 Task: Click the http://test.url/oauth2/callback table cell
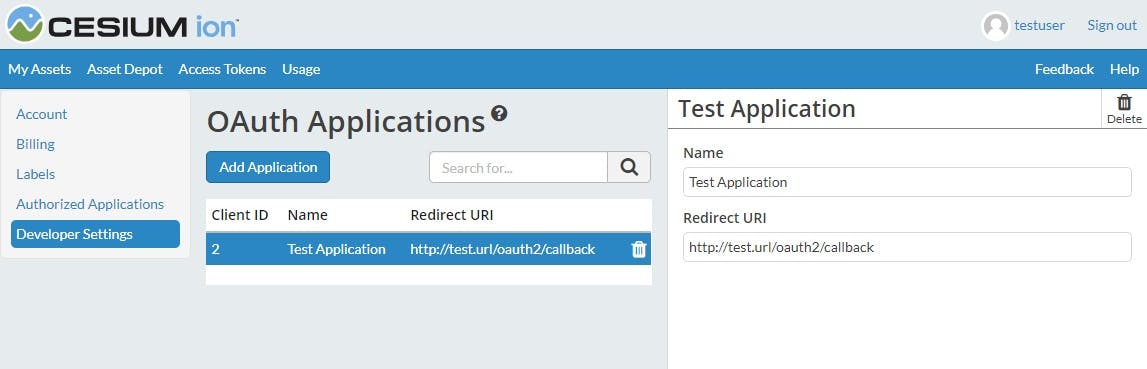(503, 250)
